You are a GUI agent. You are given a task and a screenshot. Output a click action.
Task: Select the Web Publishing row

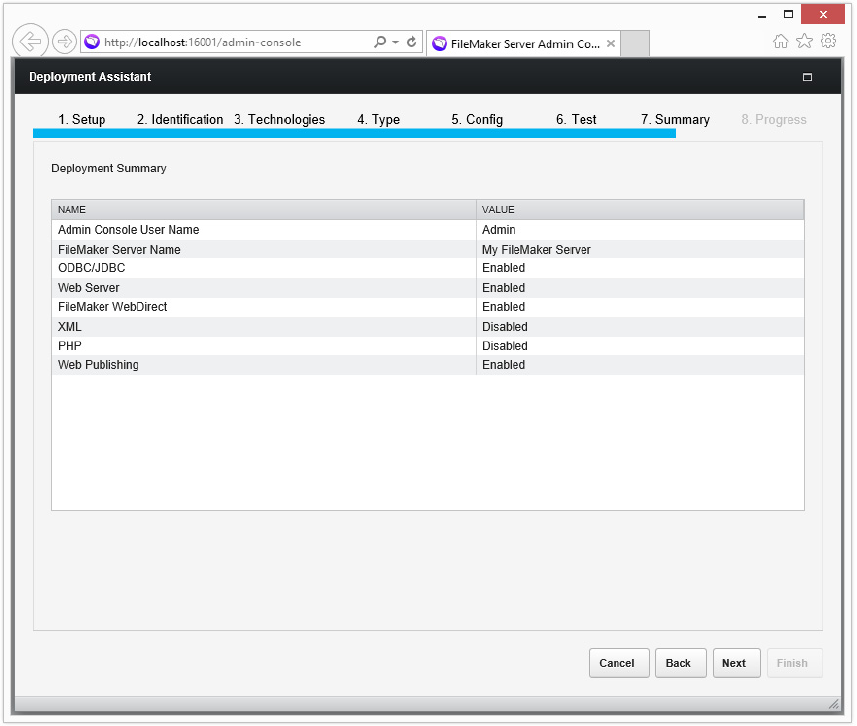click(x=428, y=365)
